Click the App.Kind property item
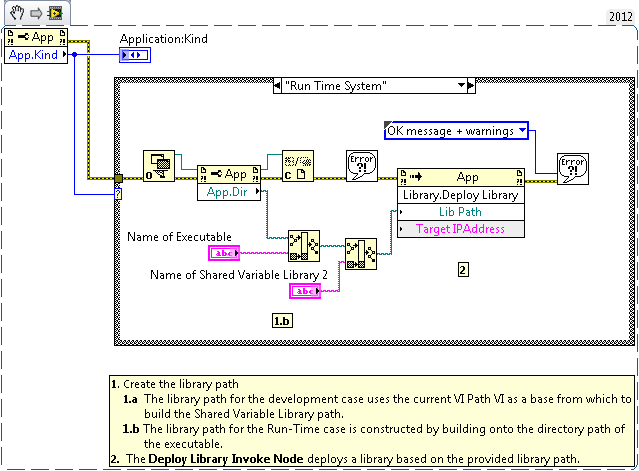639x471 pixels. coord(35,56)
